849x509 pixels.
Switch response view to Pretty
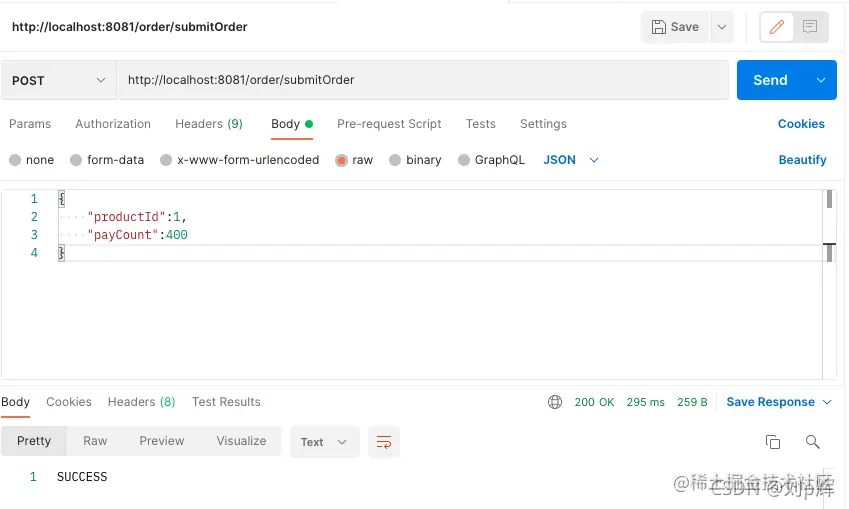[x=34, y=441]
